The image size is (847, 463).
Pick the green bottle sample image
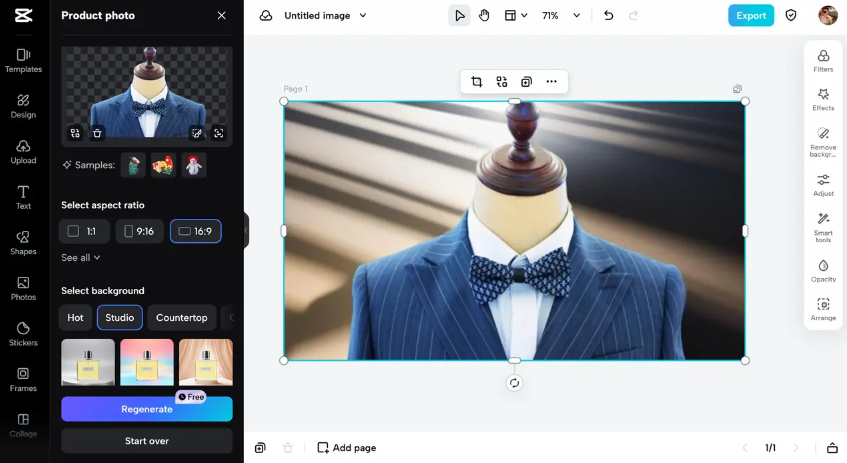pyautogui.click(x=133, y=165)
